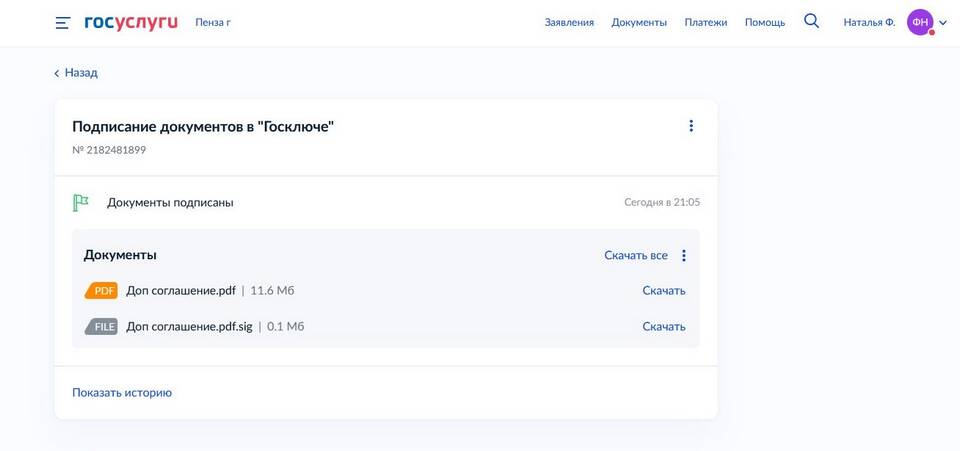This screenshot has width=960, height=451.
Task: Change the Пенза г location selector
Action: (x=212, y=22)
